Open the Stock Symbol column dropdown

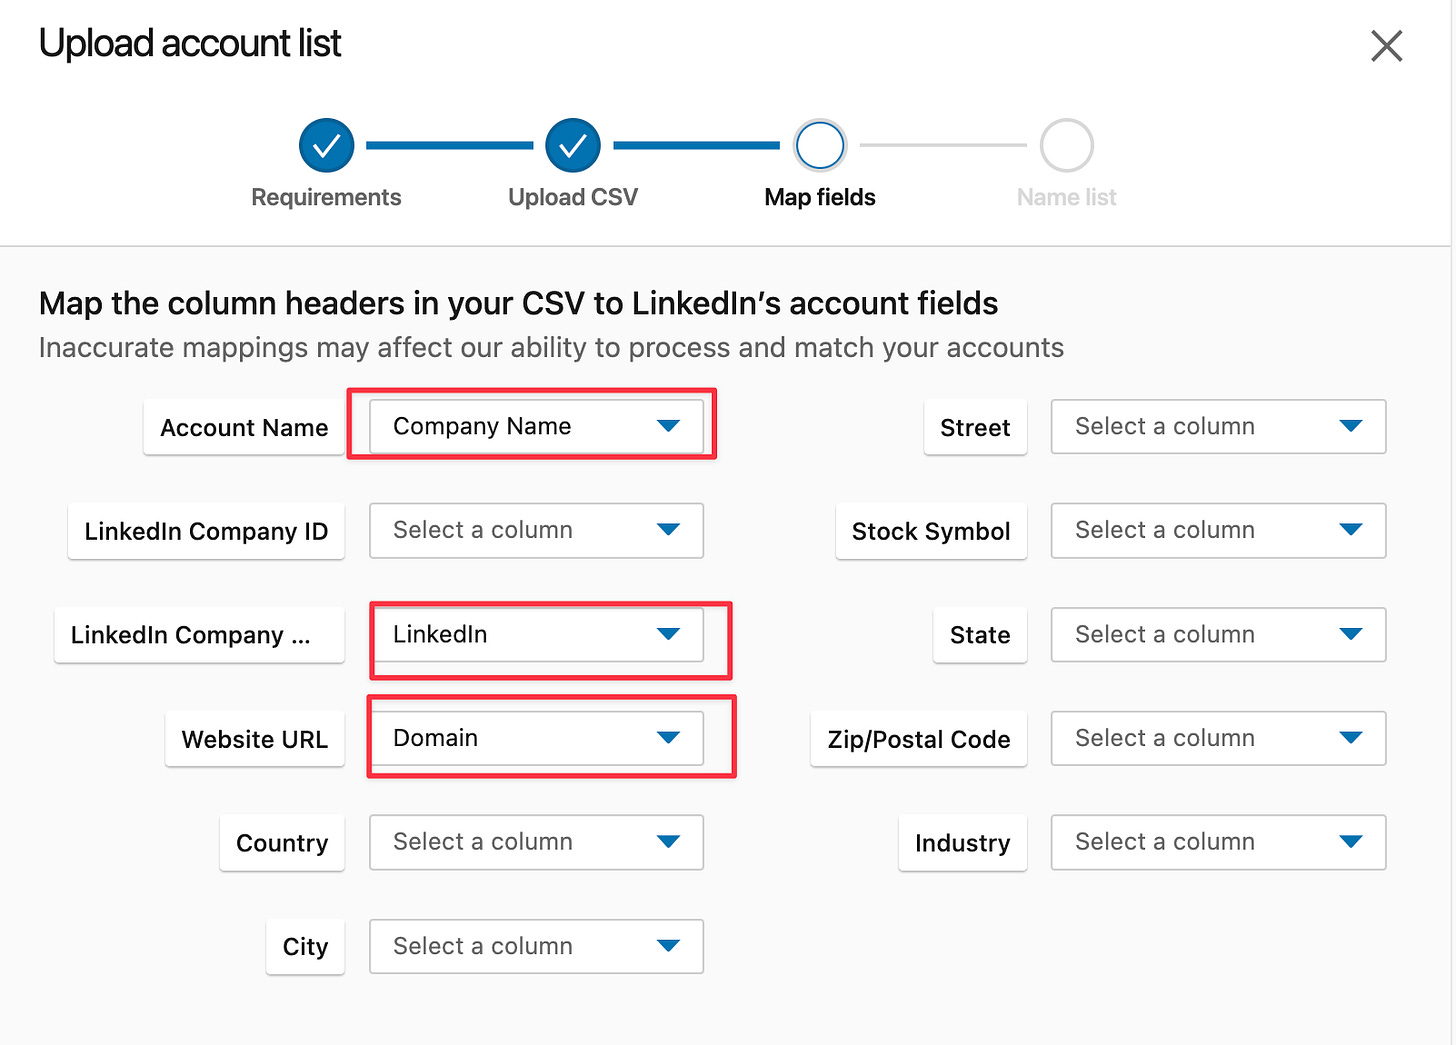1218,531
